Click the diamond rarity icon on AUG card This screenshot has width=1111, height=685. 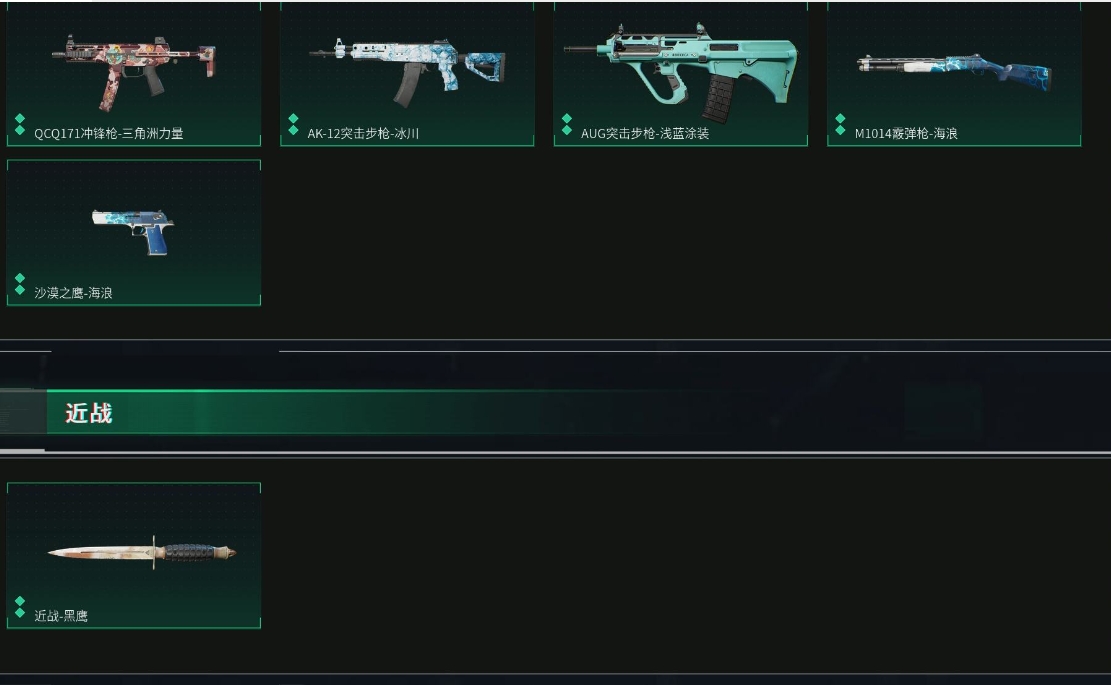point(567,125)
